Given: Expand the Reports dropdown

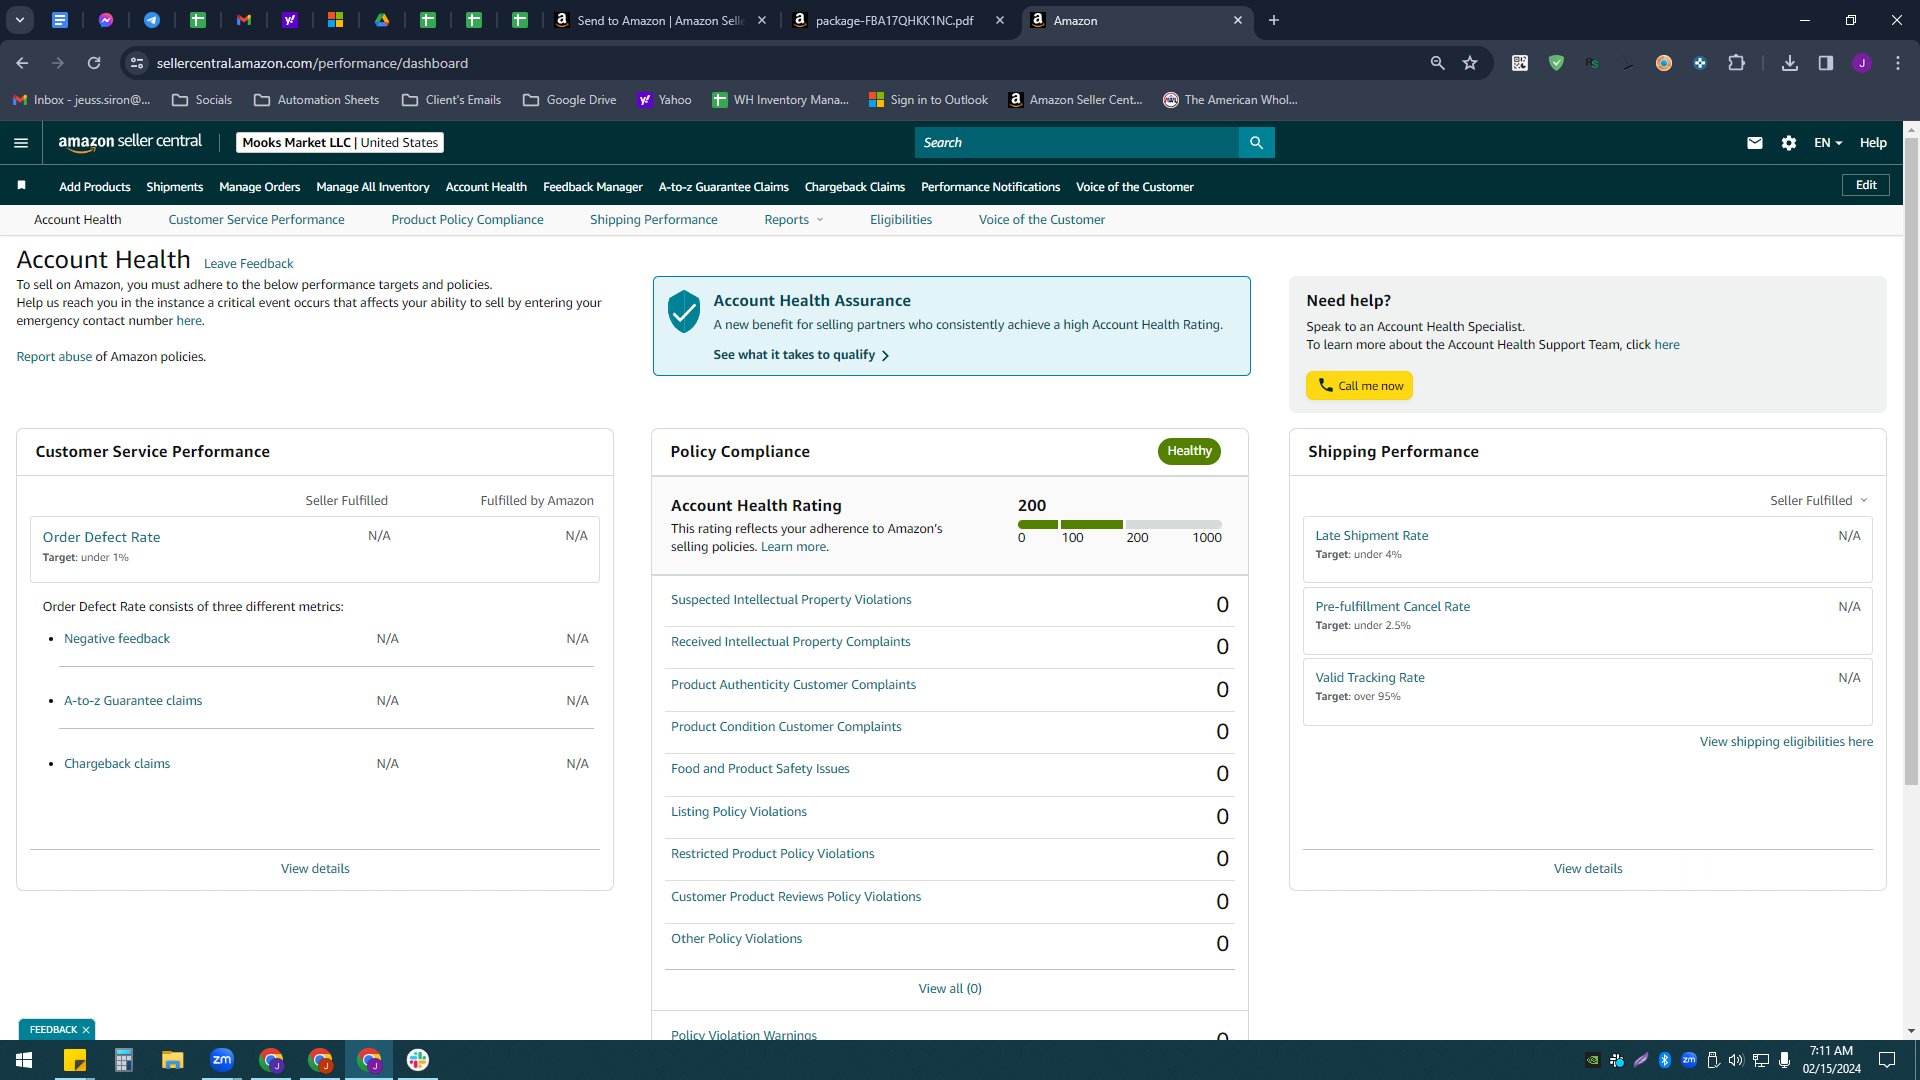Looking at the screenshot, I should tap(794, 220).
